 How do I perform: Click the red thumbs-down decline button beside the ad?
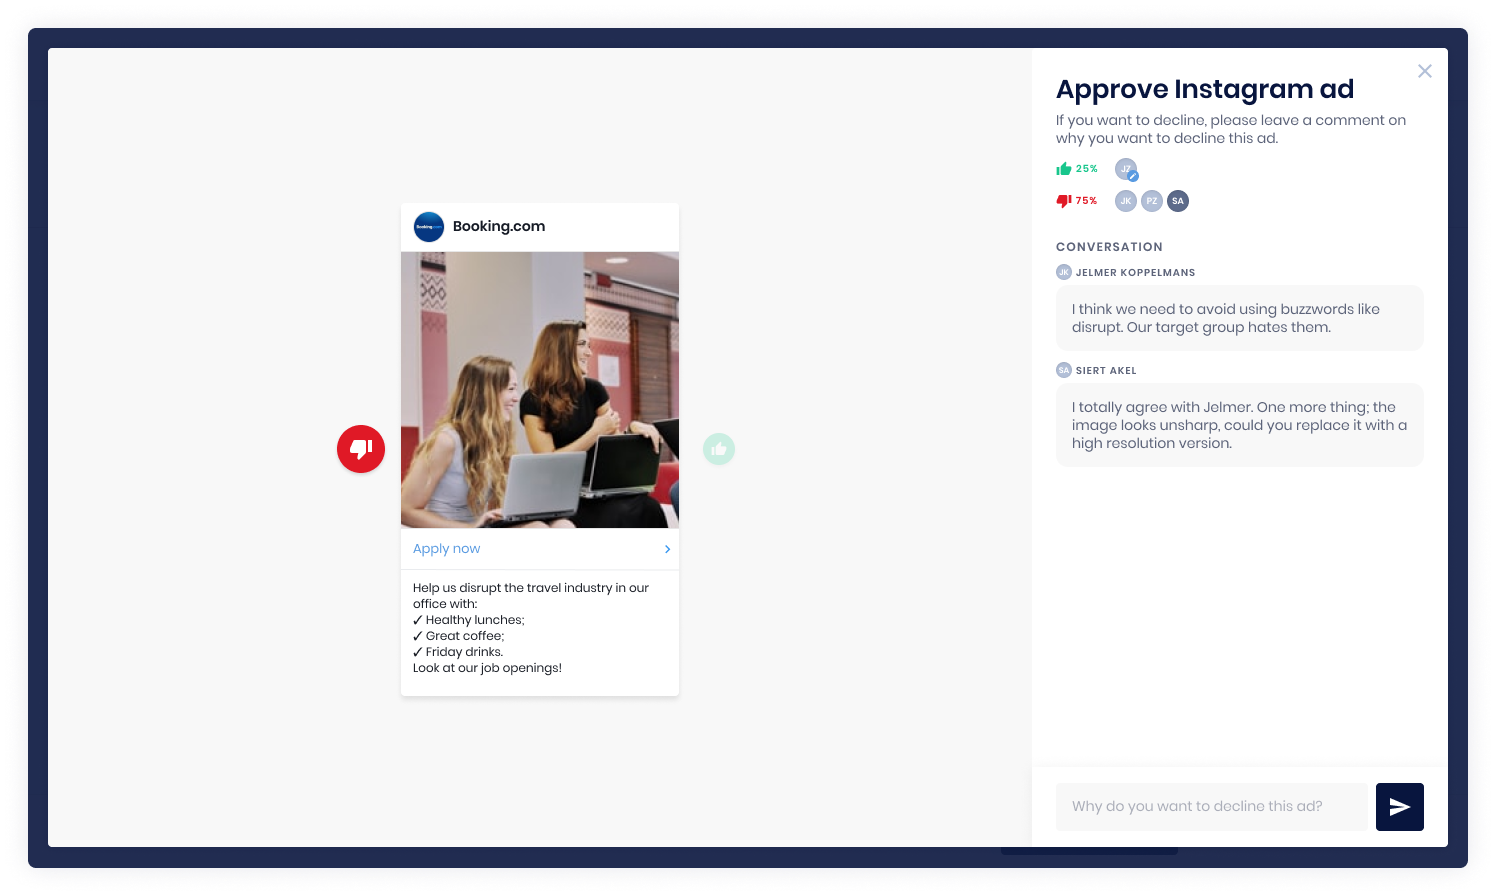(x=361, y=449)
